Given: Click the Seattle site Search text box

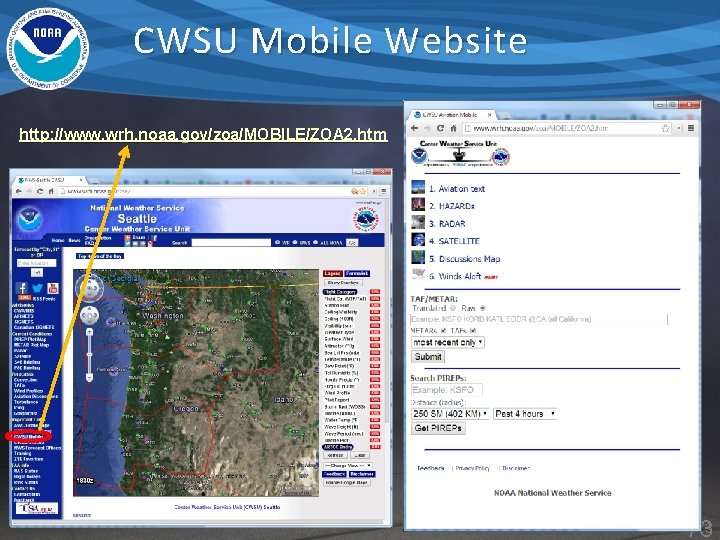Looking at the screenshot, I should 231,242.
